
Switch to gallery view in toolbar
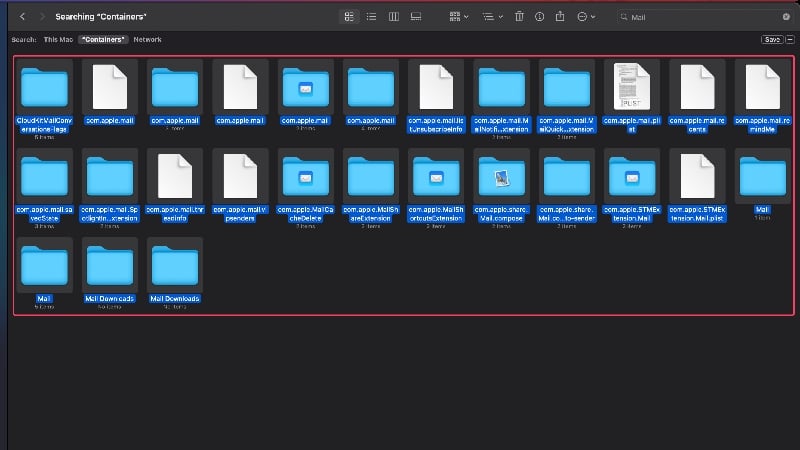(416, 17)
